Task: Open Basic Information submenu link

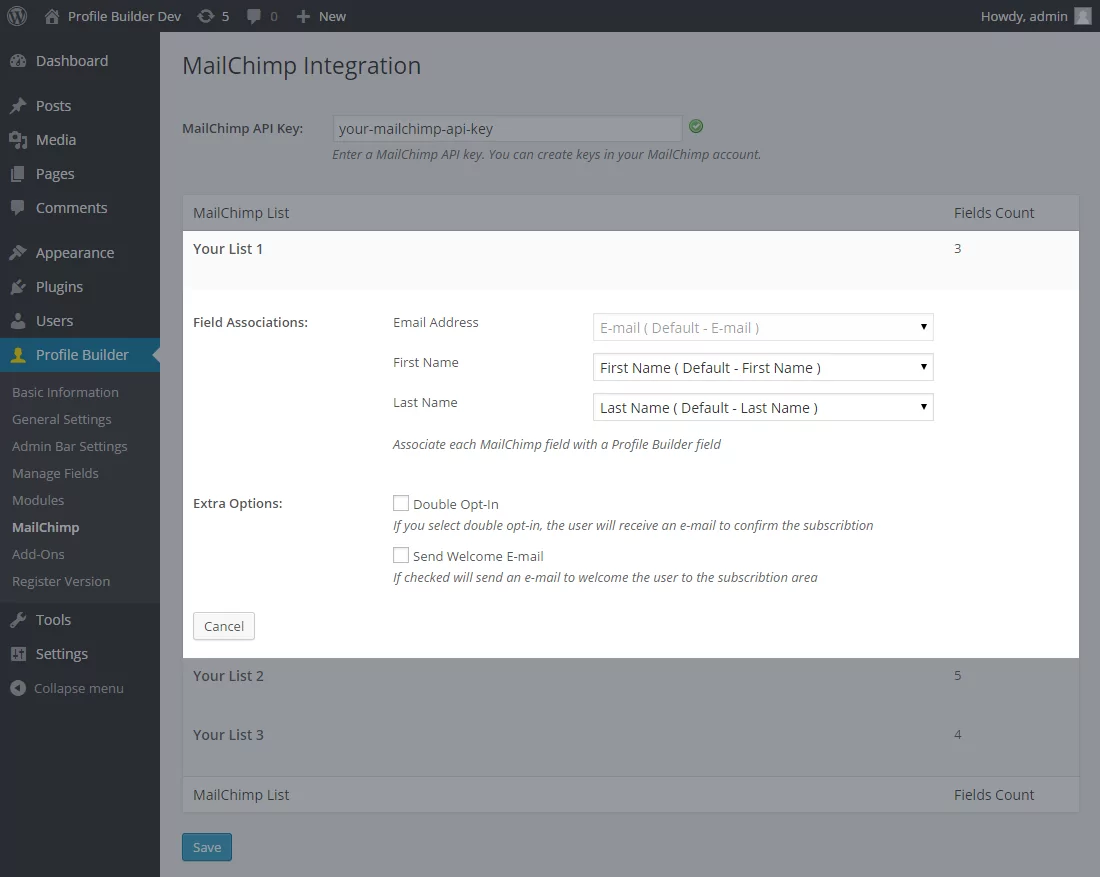Action: coord(65,392)
